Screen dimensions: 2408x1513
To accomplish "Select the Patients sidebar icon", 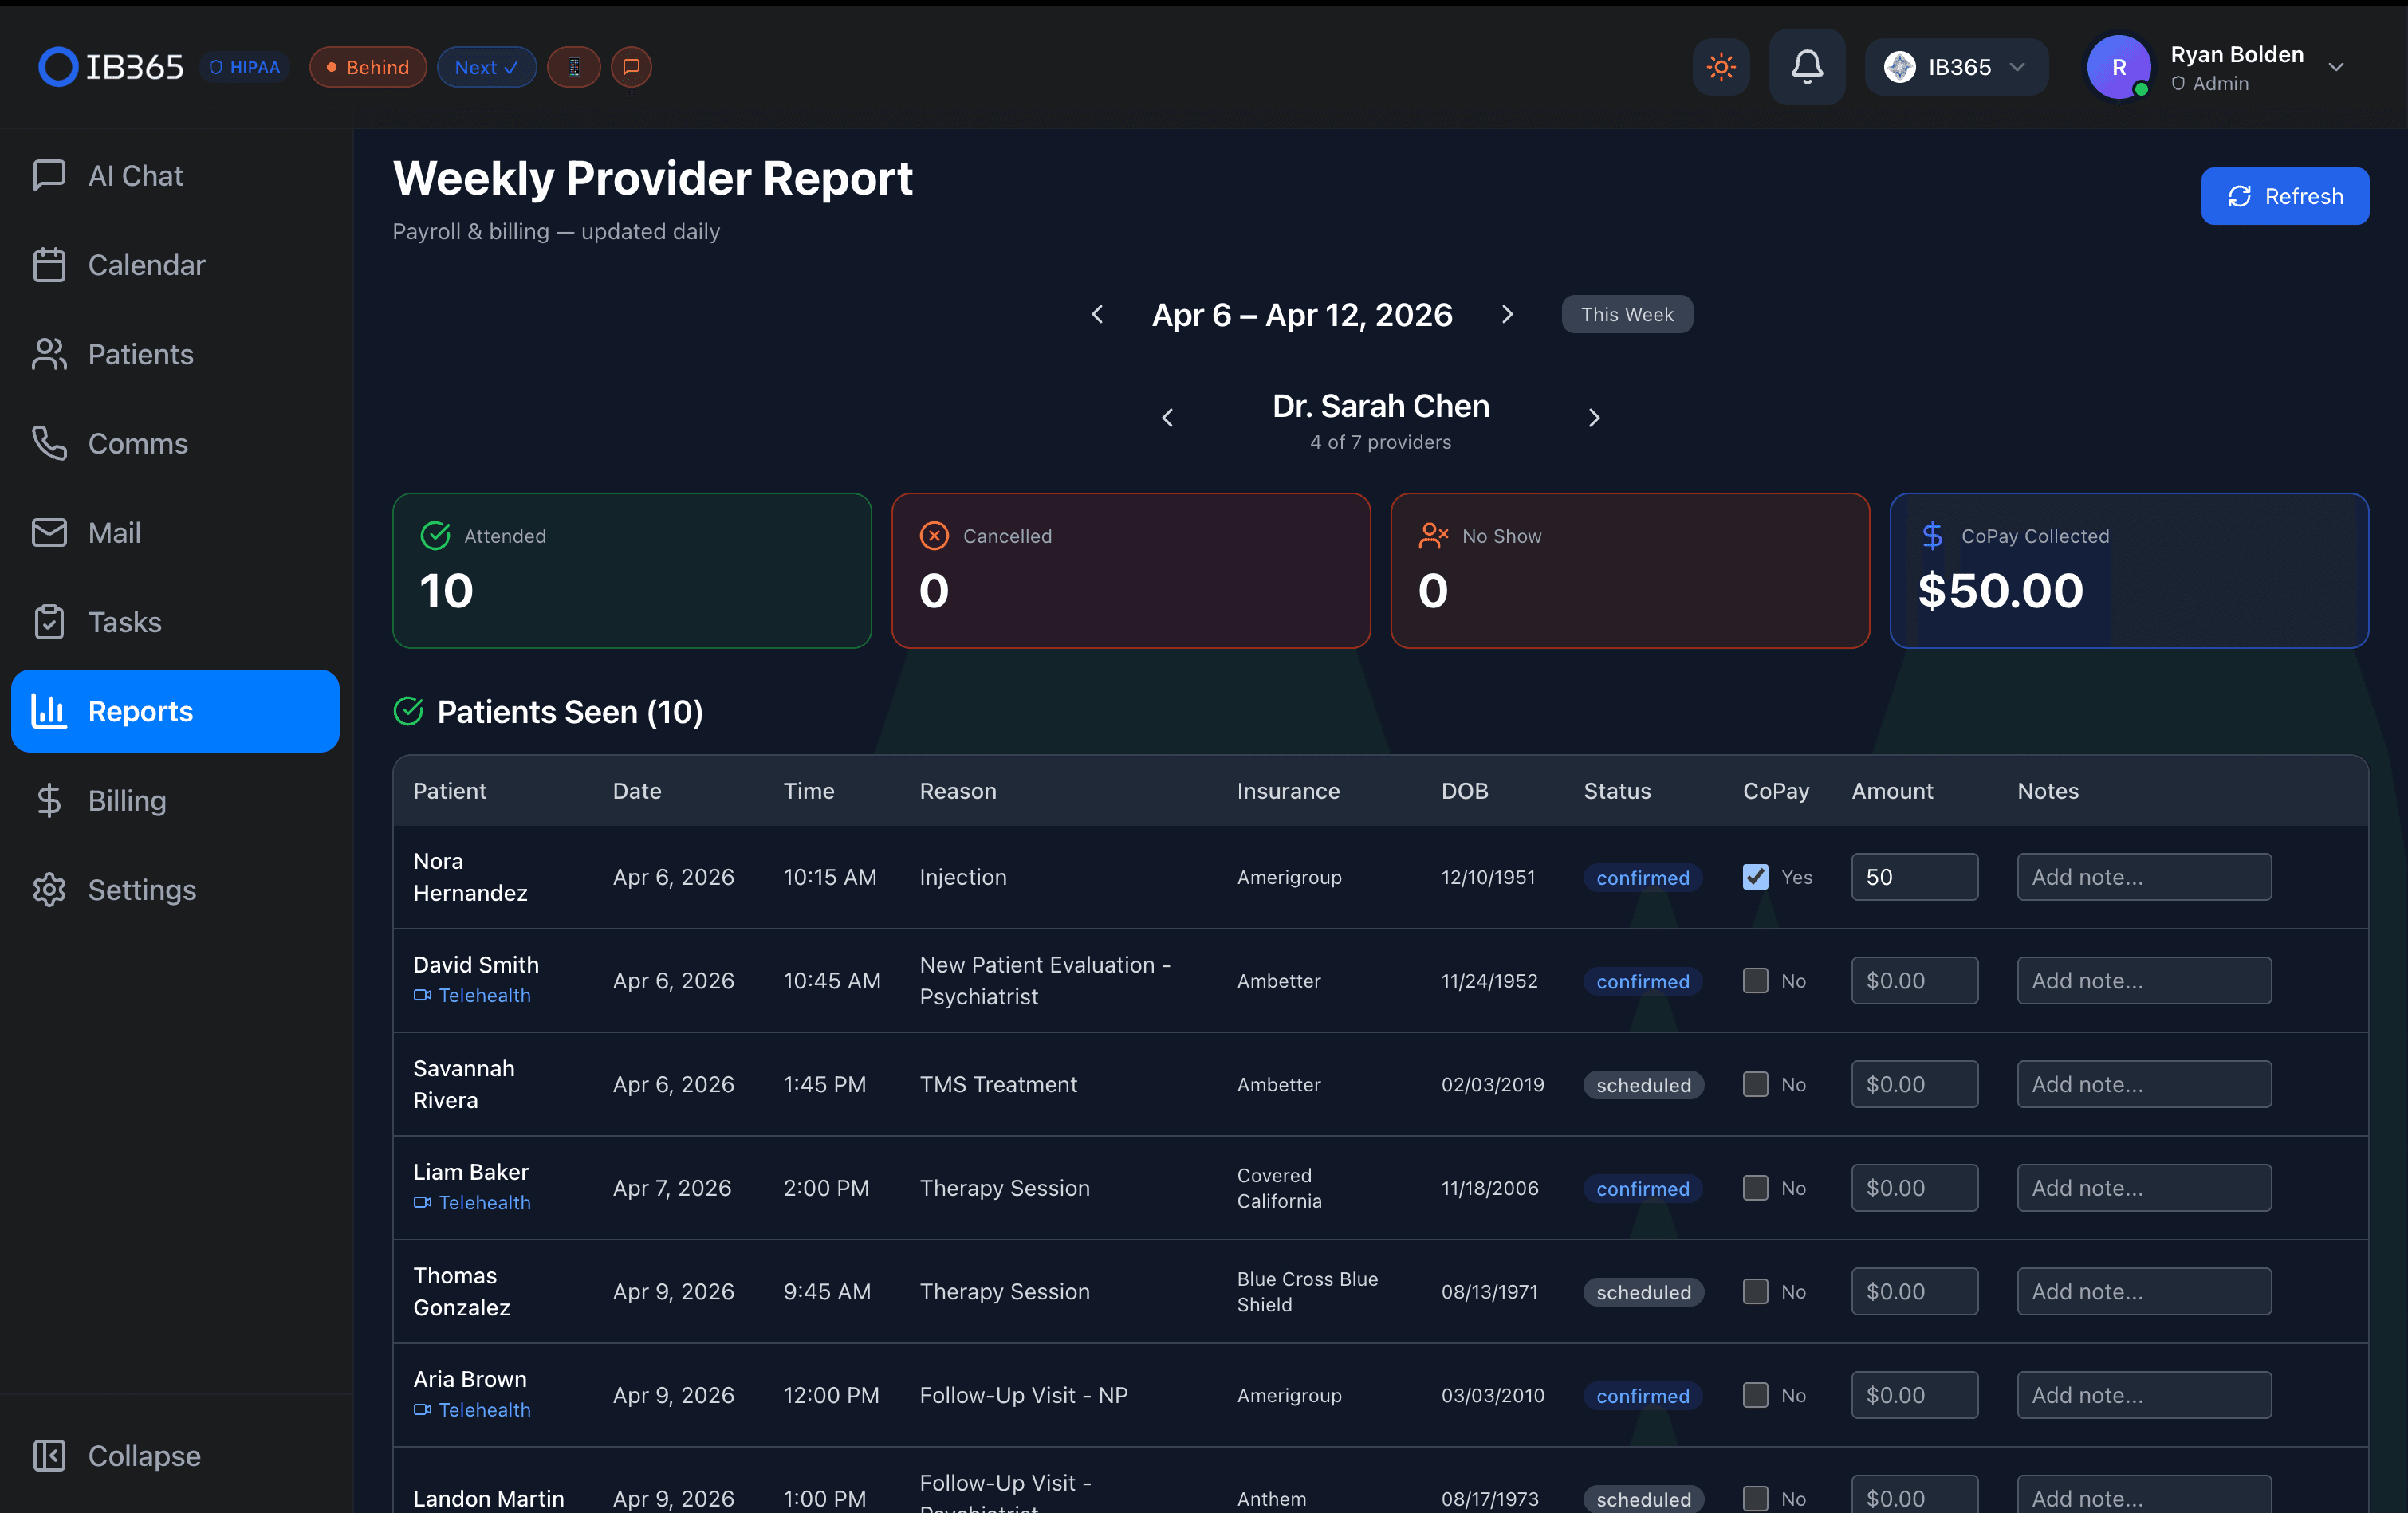I will (50, 353).
